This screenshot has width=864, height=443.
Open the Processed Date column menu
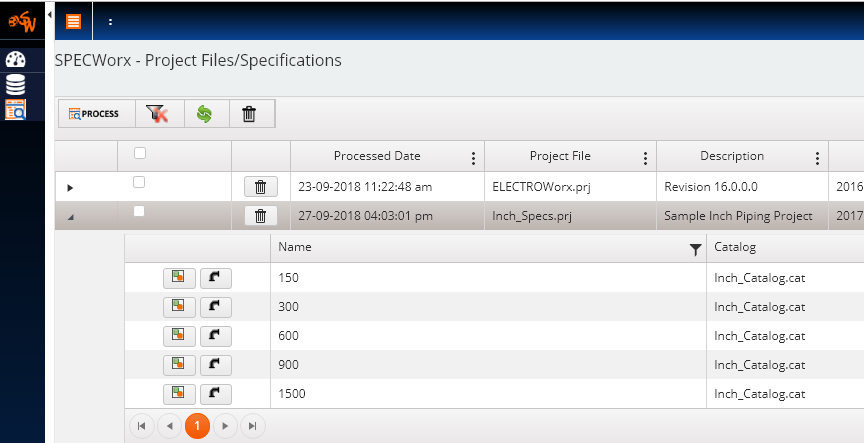(x=473, y=158)
